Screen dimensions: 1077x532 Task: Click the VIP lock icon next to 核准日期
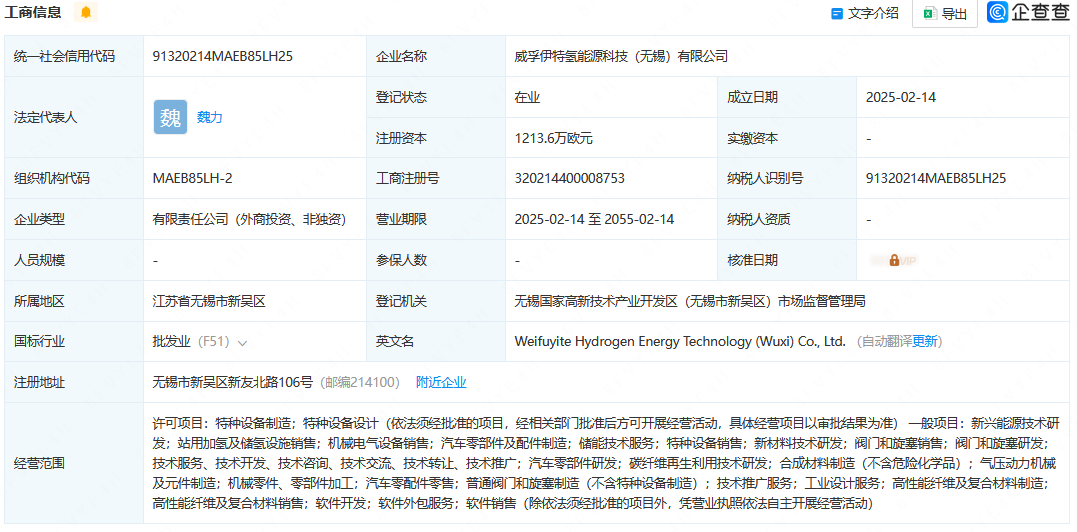(894, 260)
